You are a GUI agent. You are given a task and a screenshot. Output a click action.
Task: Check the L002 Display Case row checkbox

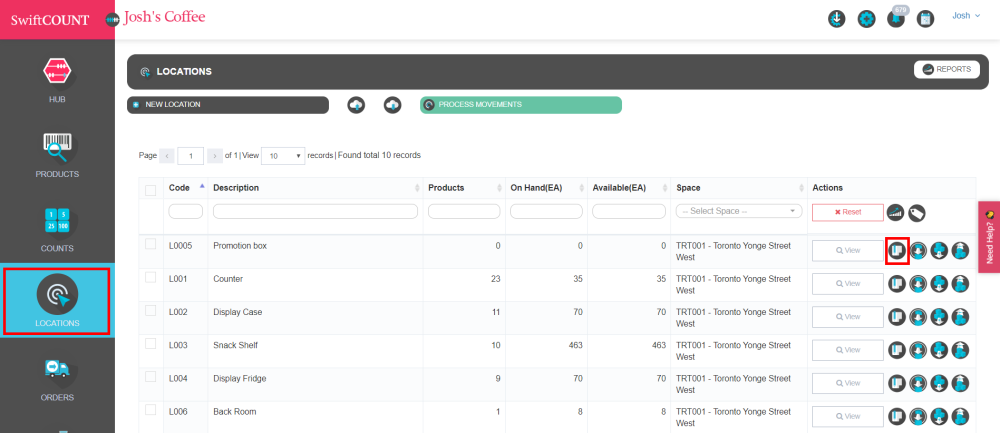[151, 310]
